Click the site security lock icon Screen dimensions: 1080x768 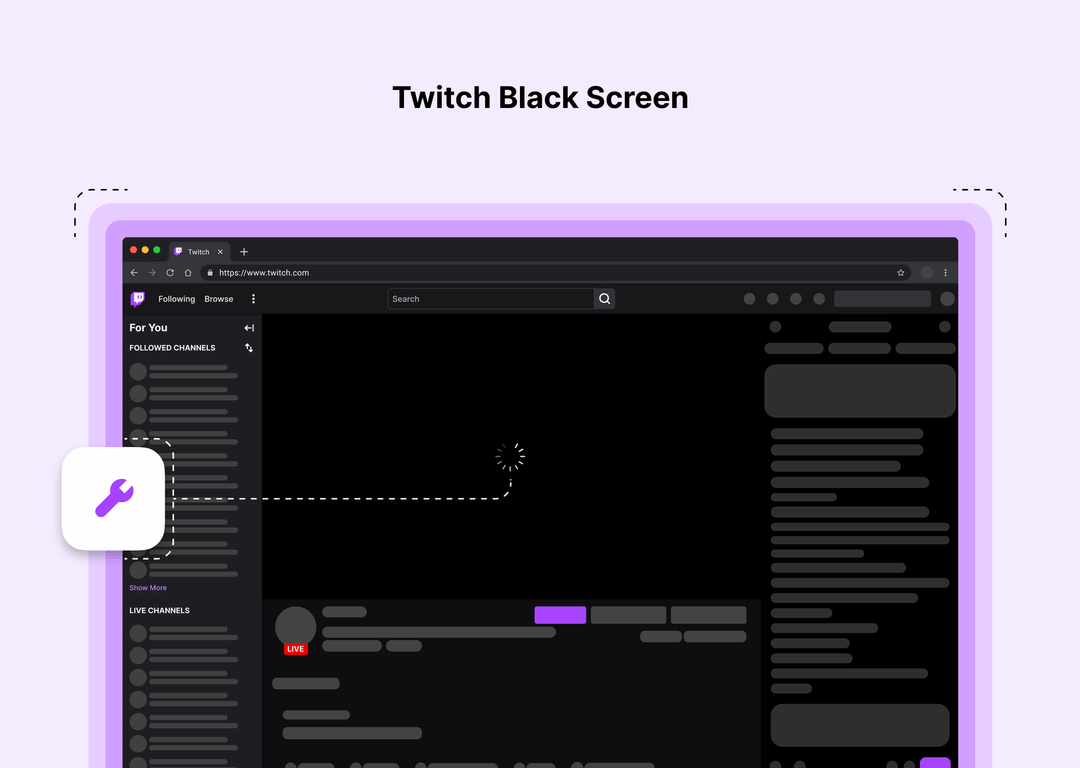tap(208, 272)
